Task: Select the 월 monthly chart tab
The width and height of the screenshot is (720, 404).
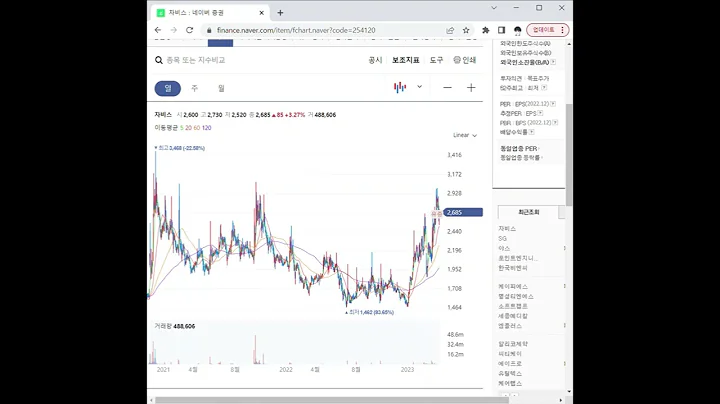Action: [221, 88]
